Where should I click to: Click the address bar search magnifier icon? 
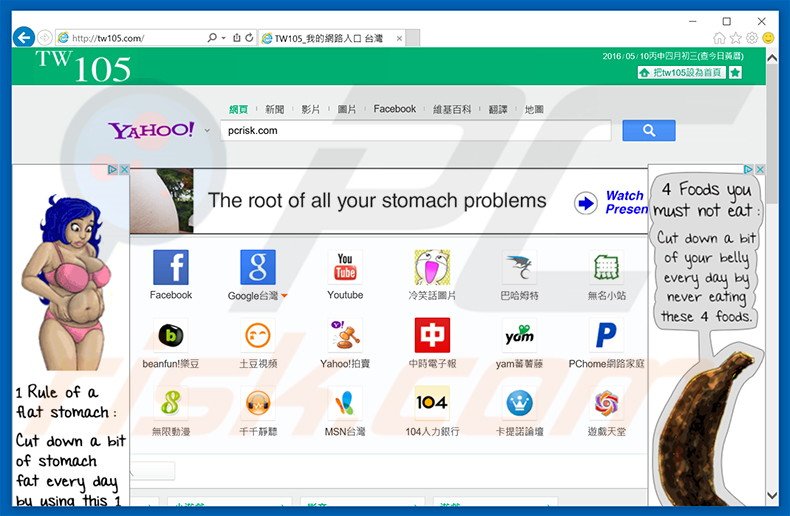click(x=212, y=38)
